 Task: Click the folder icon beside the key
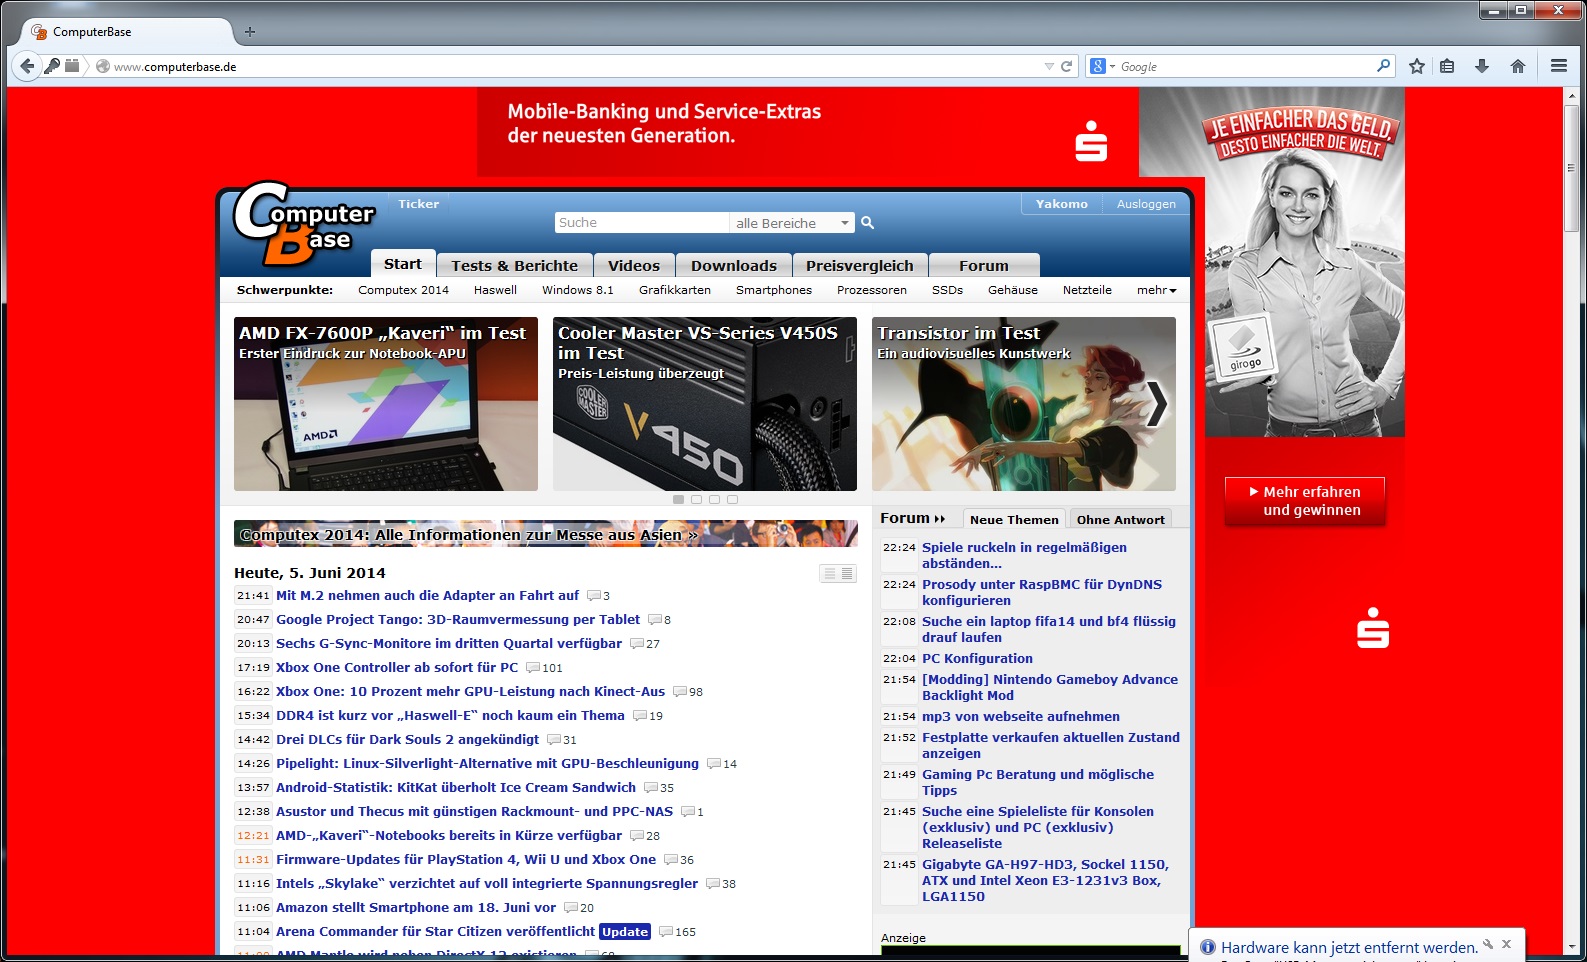tap(72, 66)
